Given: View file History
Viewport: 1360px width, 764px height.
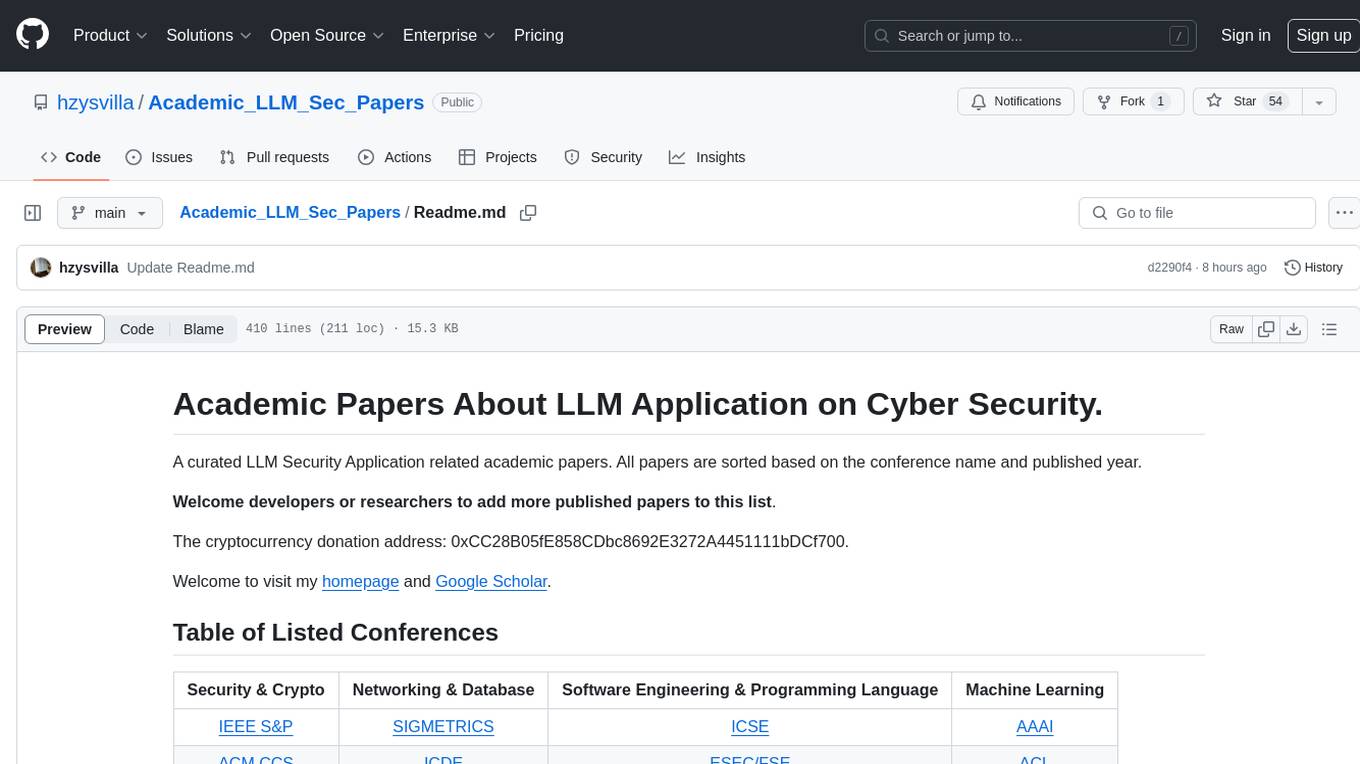Looking at the screenshot, I should click(x=1313, y=267).
